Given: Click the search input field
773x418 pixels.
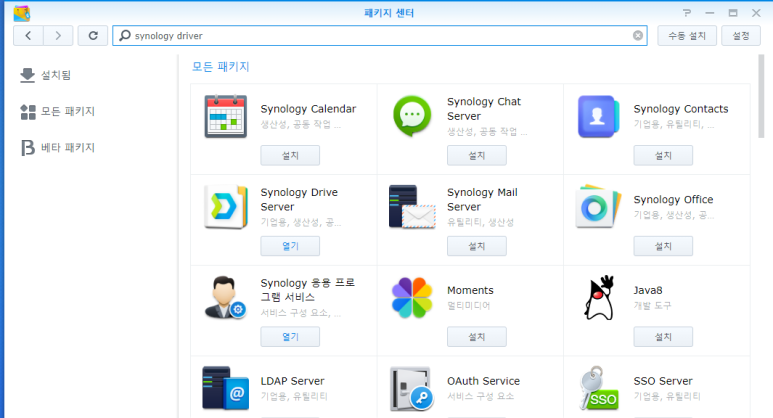Looking at the screenshot, I should [380, 35].
